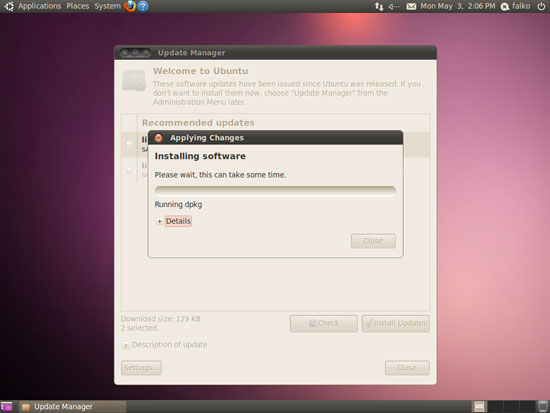Screen dimensions: 550x413
Task: Click the Ubuntu logo in top panel
Action: pyautogui.click(x=8, y=6)
